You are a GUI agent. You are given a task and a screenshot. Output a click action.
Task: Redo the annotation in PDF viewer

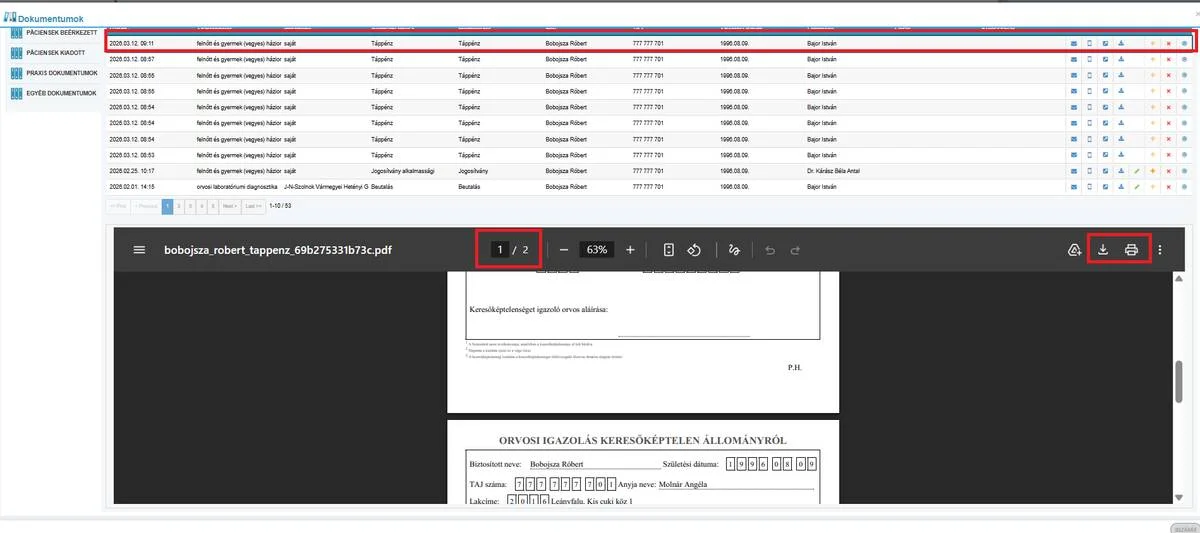(796, 250)
